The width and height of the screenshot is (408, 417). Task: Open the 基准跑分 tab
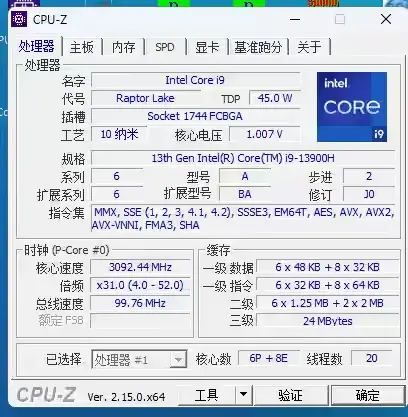[x=258, y=47]
